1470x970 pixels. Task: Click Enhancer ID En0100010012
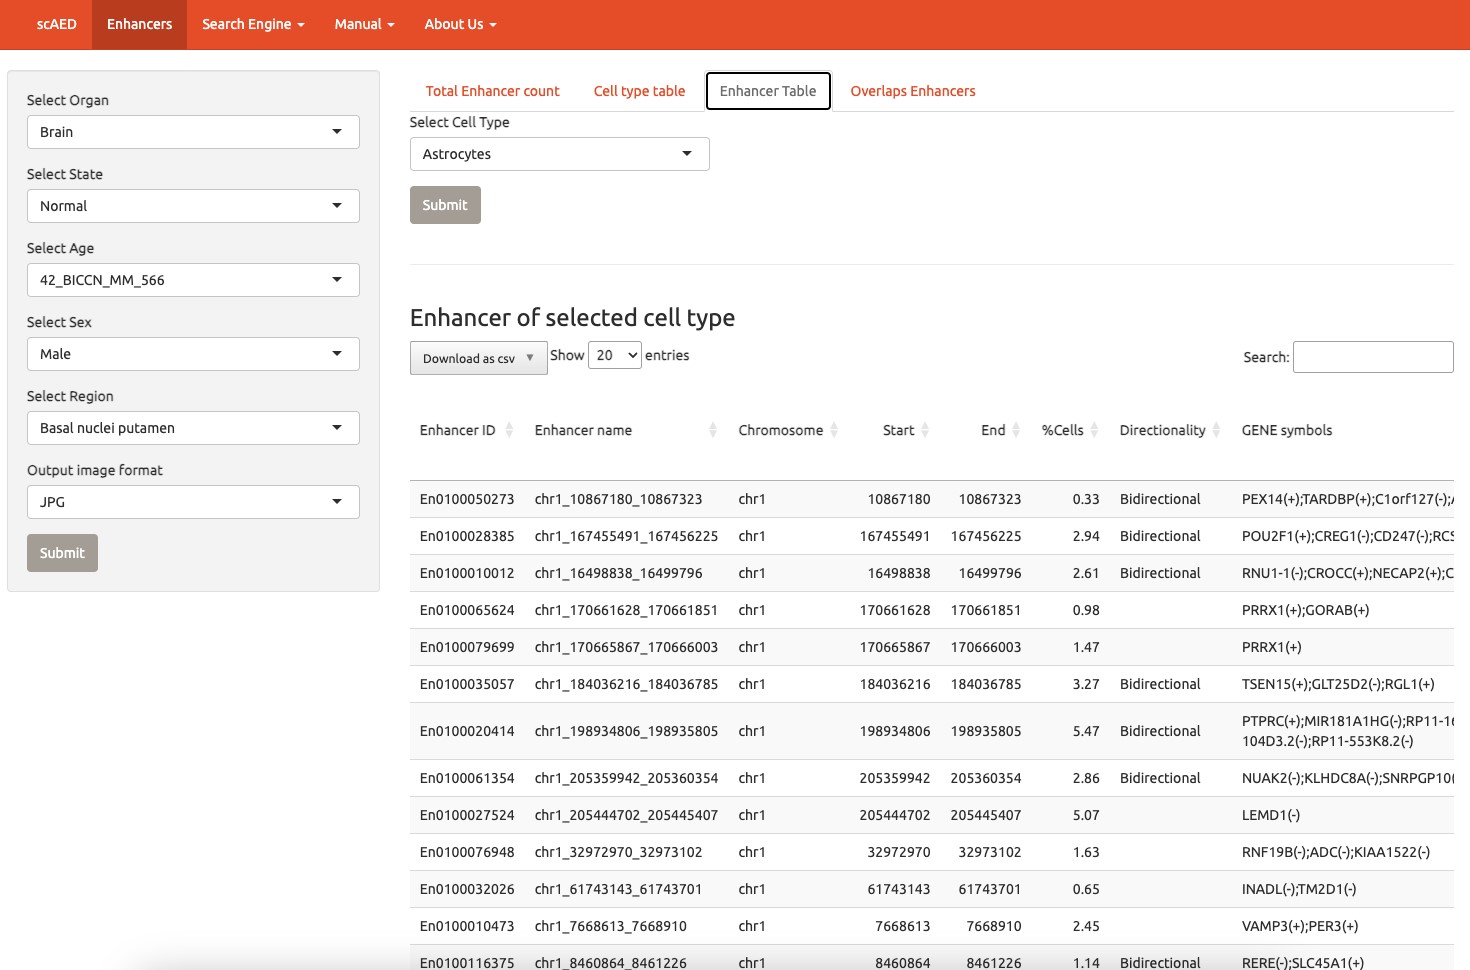coord(467,573)
